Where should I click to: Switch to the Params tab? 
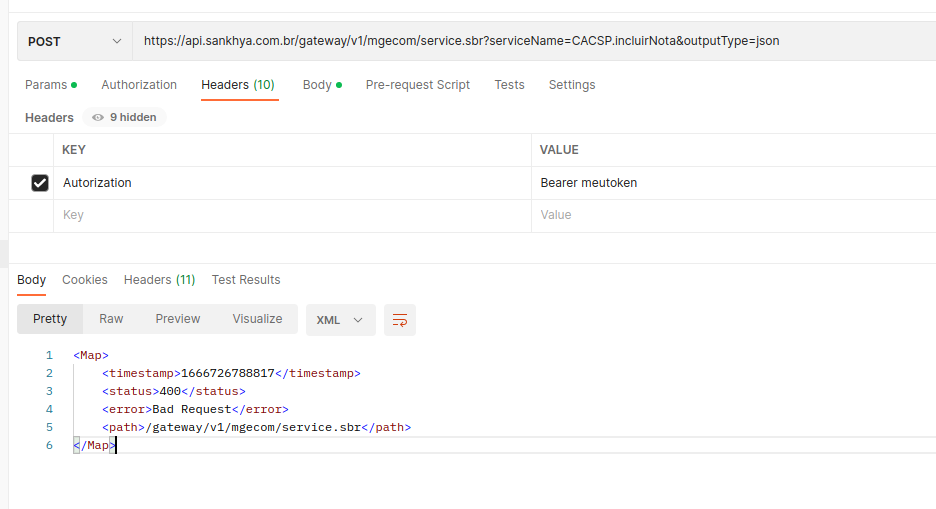pyautogui.click(x=50, y=85)
